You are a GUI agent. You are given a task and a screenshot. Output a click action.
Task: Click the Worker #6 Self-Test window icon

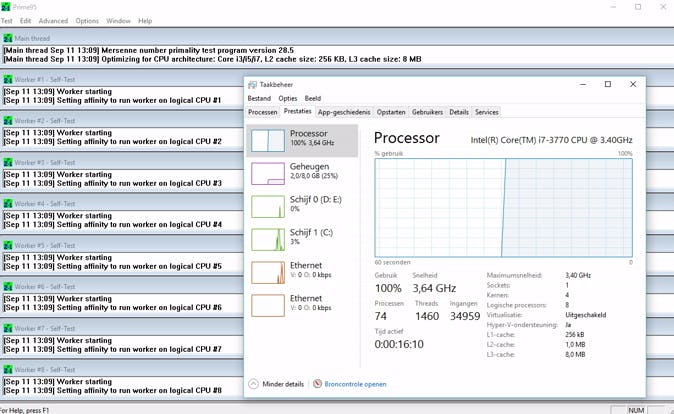pos(8,287)
